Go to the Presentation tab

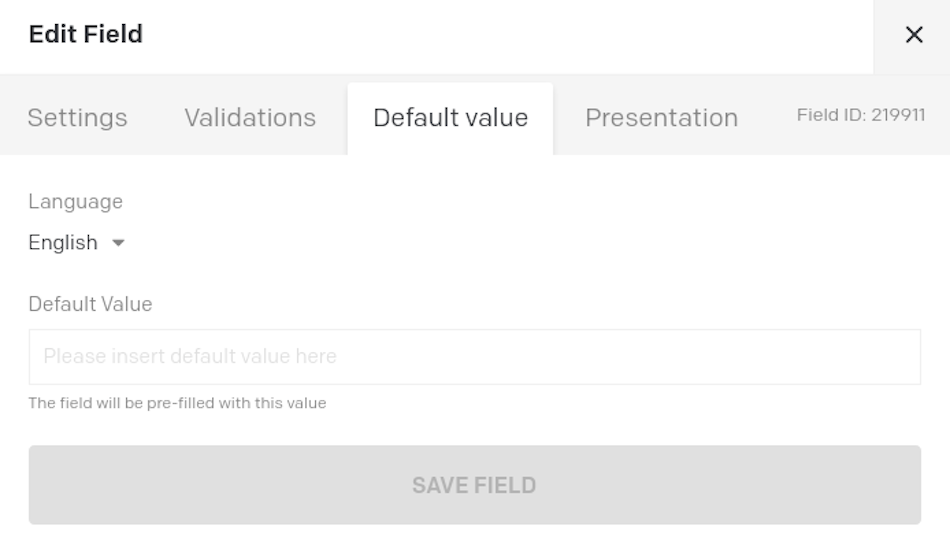(662, 118)
